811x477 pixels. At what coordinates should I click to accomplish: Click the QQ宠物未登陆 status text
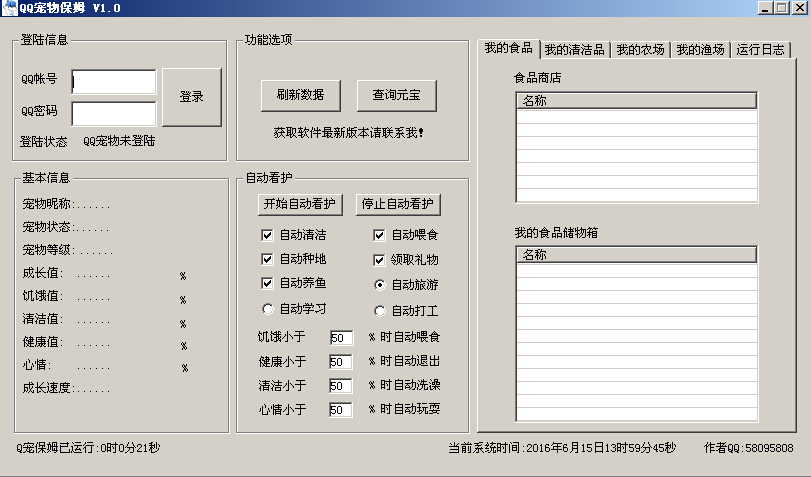tap(119, 141)
